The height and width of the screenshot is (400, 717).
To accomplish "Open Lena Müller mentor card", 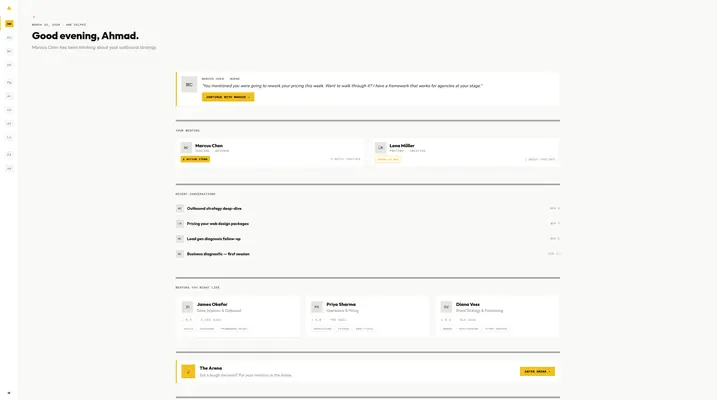I will pos(465,152).
